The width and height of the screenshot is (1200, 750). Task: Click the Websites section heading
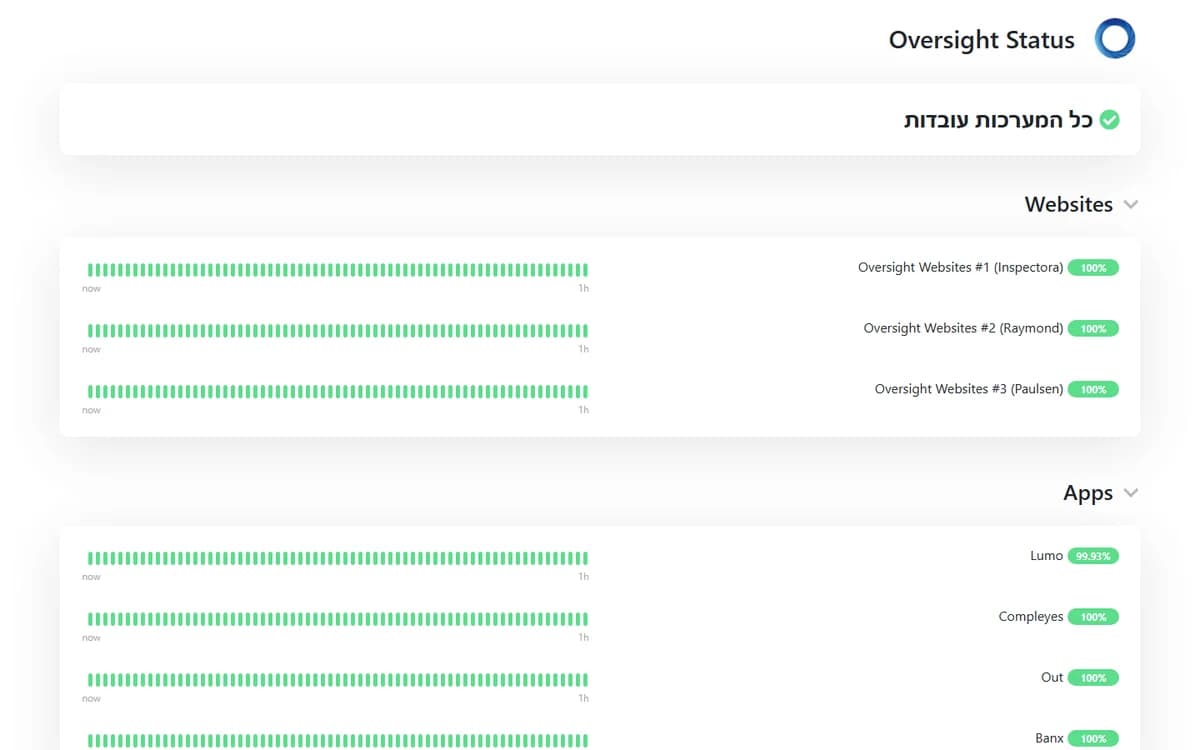click(x=1068, y=204)
